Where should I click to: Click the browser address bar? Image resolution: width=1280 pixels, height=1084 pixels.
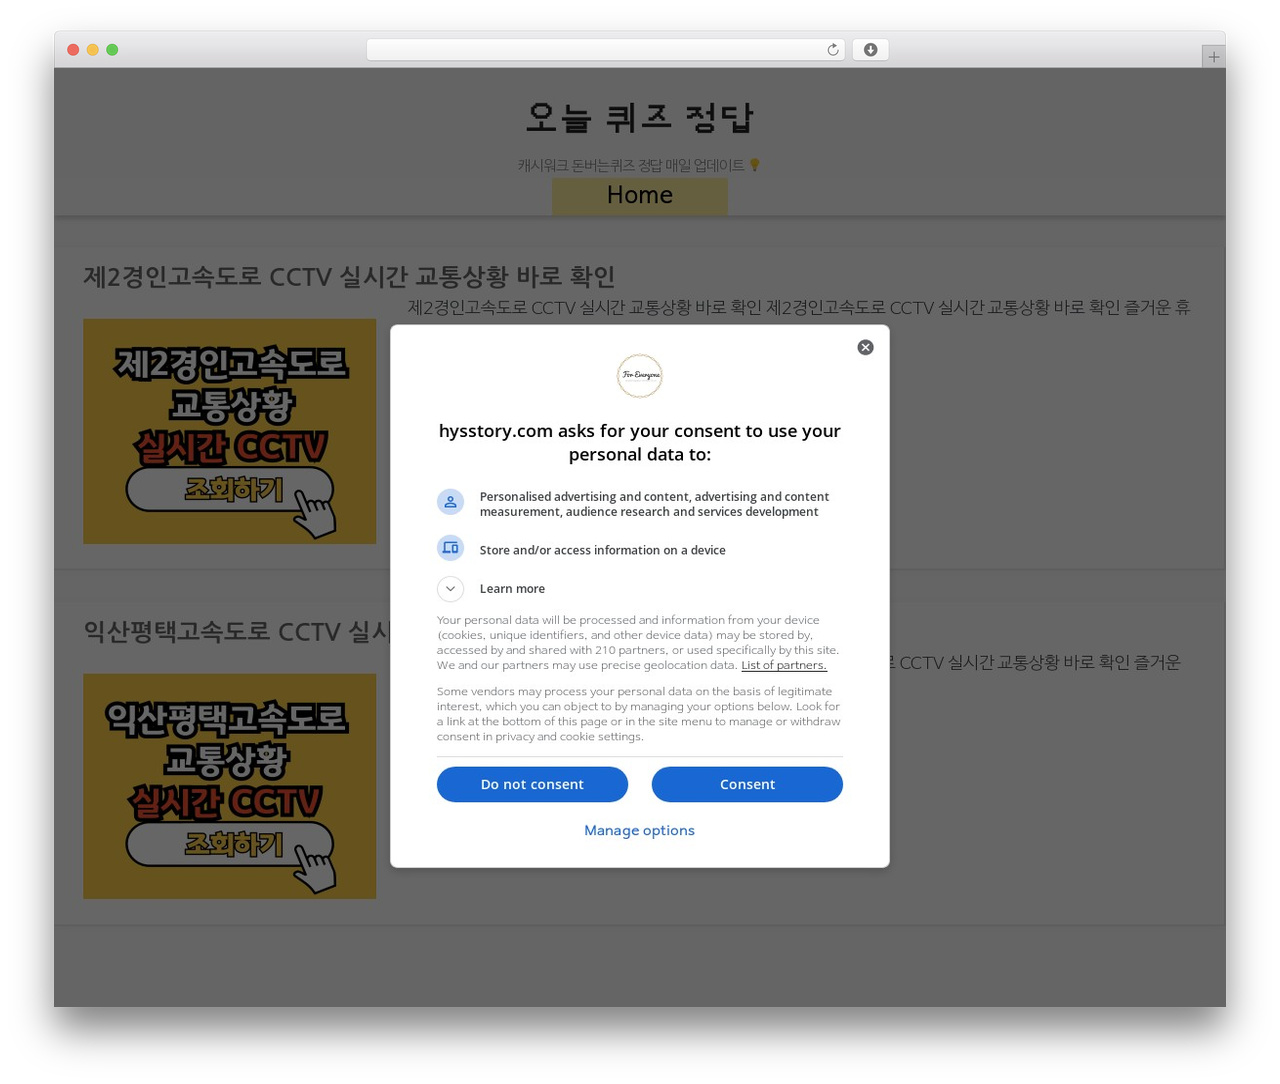click(605, 50)
